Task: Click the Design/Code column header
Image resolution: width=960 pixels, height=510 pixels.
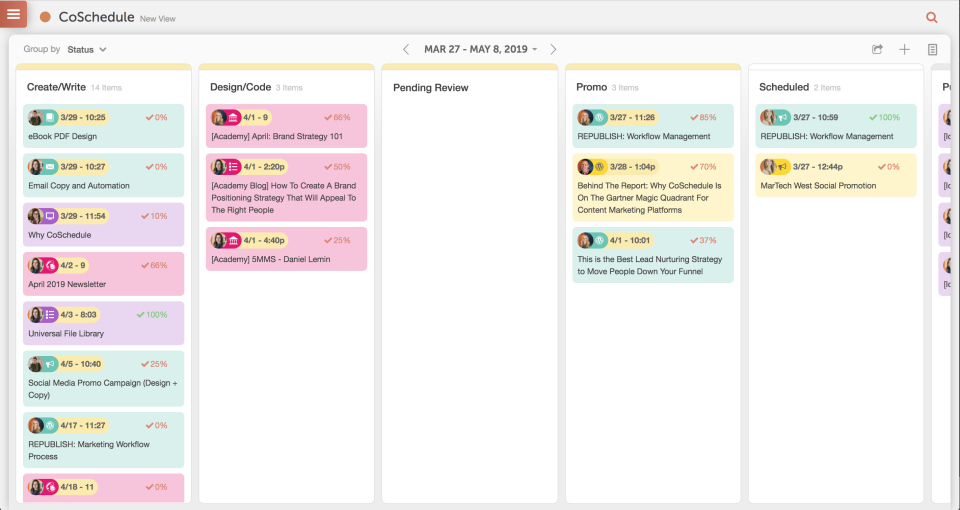Action: tap(241, 88)
